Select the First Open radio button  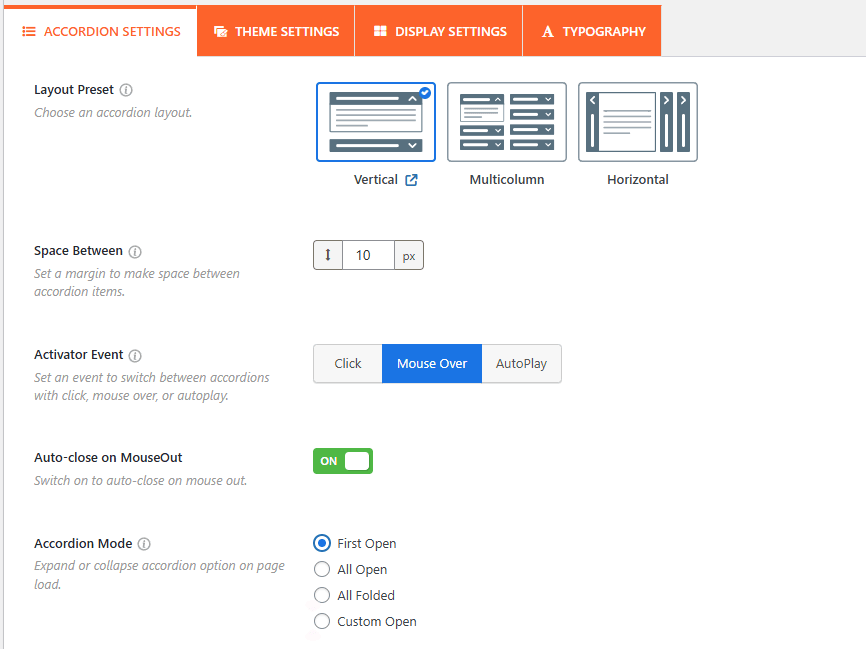pos(322,544)
